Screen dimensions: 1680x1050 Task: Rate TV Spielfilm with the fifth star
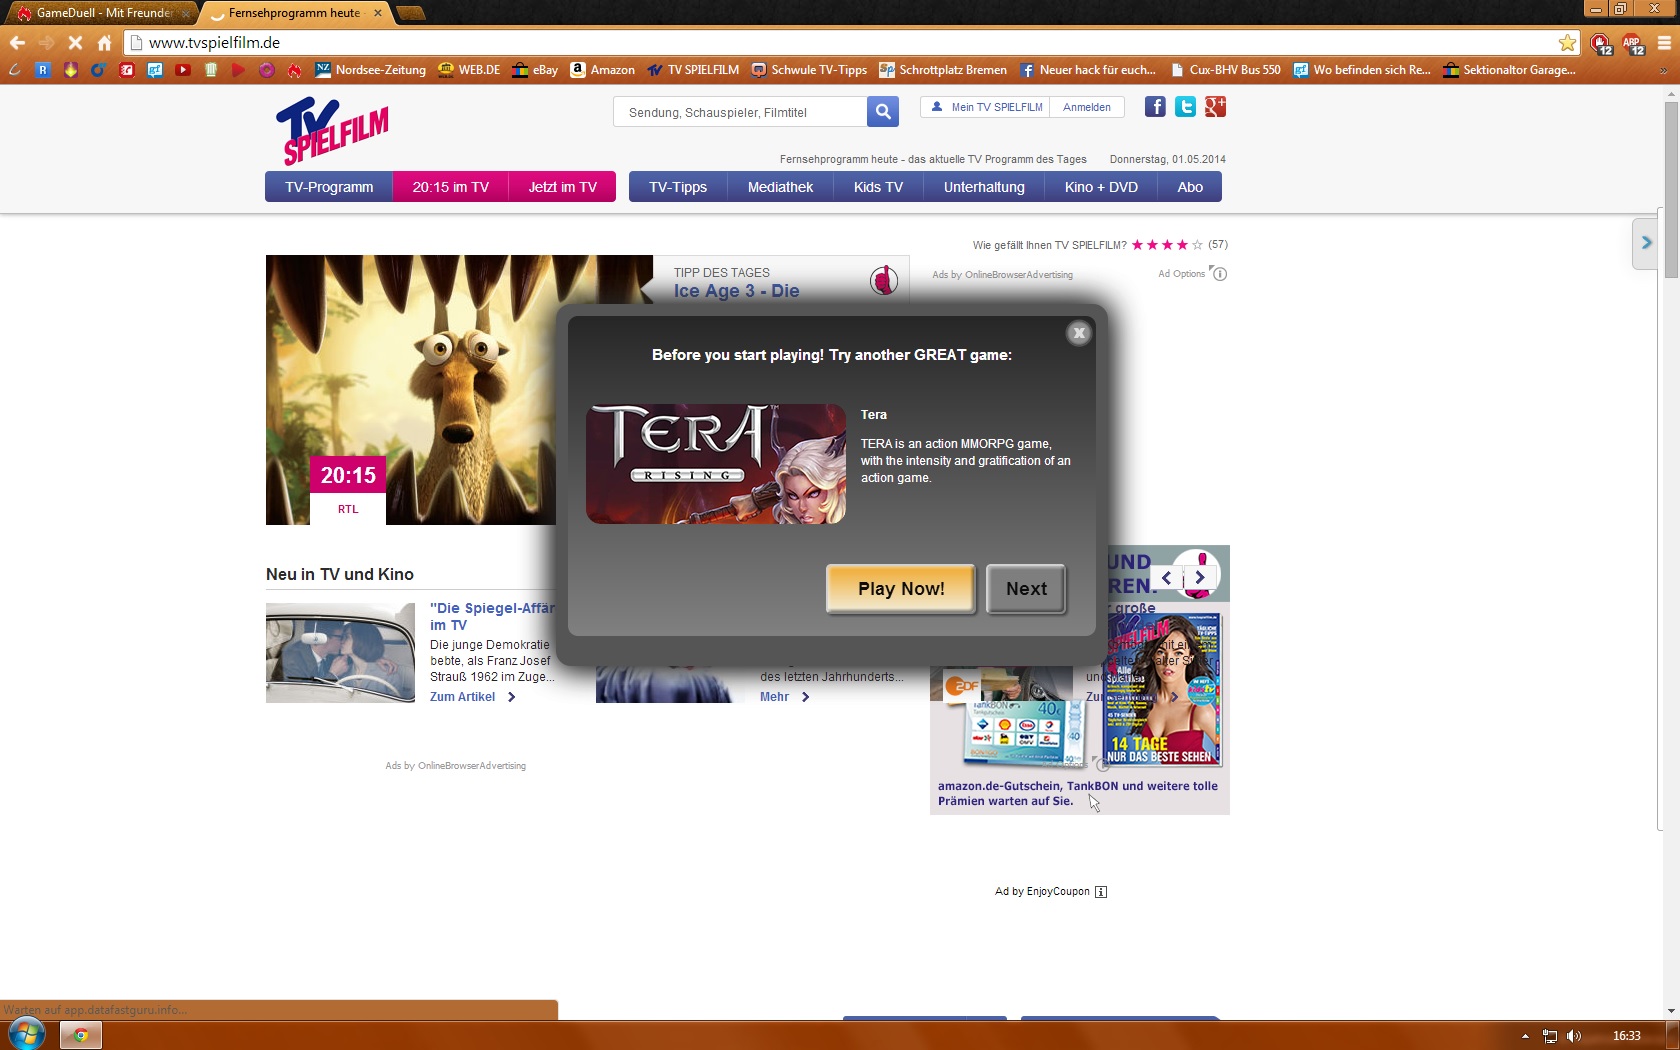[x=1197, y=244]
